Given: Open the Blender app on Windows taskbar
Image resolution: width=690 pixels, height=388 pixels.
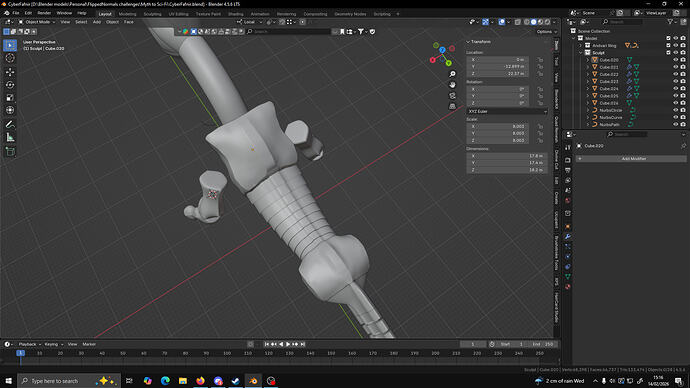Looking at the screenshot, I should (x=253, y=381).
